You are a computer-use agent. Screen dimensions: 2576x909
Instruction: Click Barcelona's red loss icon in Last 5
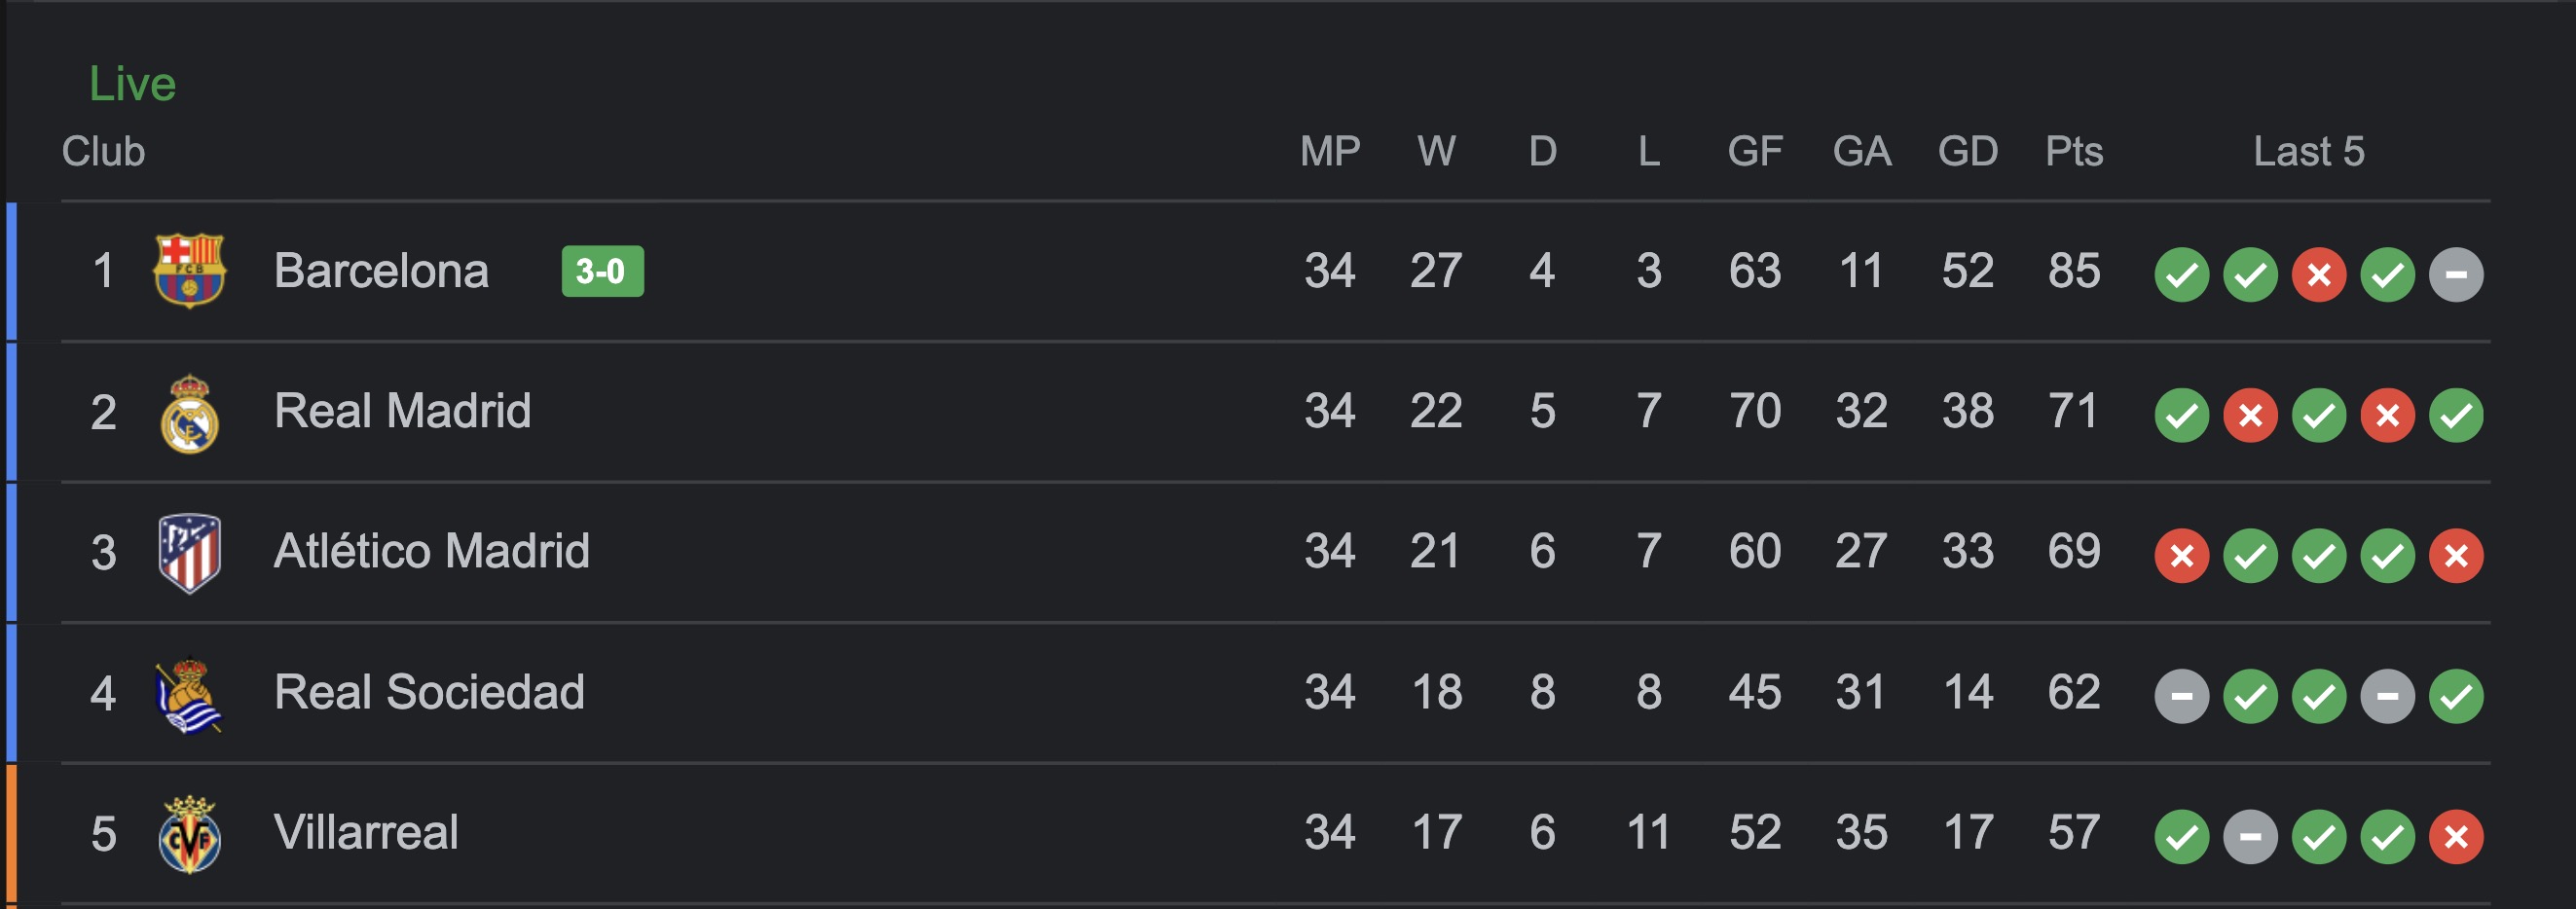(x=2319, y=274)
